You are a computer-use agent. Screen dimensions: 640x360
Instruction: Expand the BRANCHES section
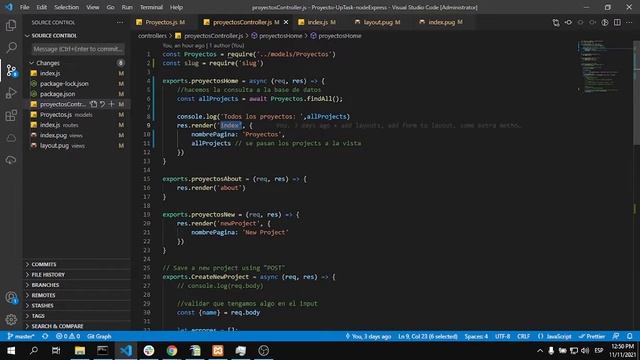77,285
